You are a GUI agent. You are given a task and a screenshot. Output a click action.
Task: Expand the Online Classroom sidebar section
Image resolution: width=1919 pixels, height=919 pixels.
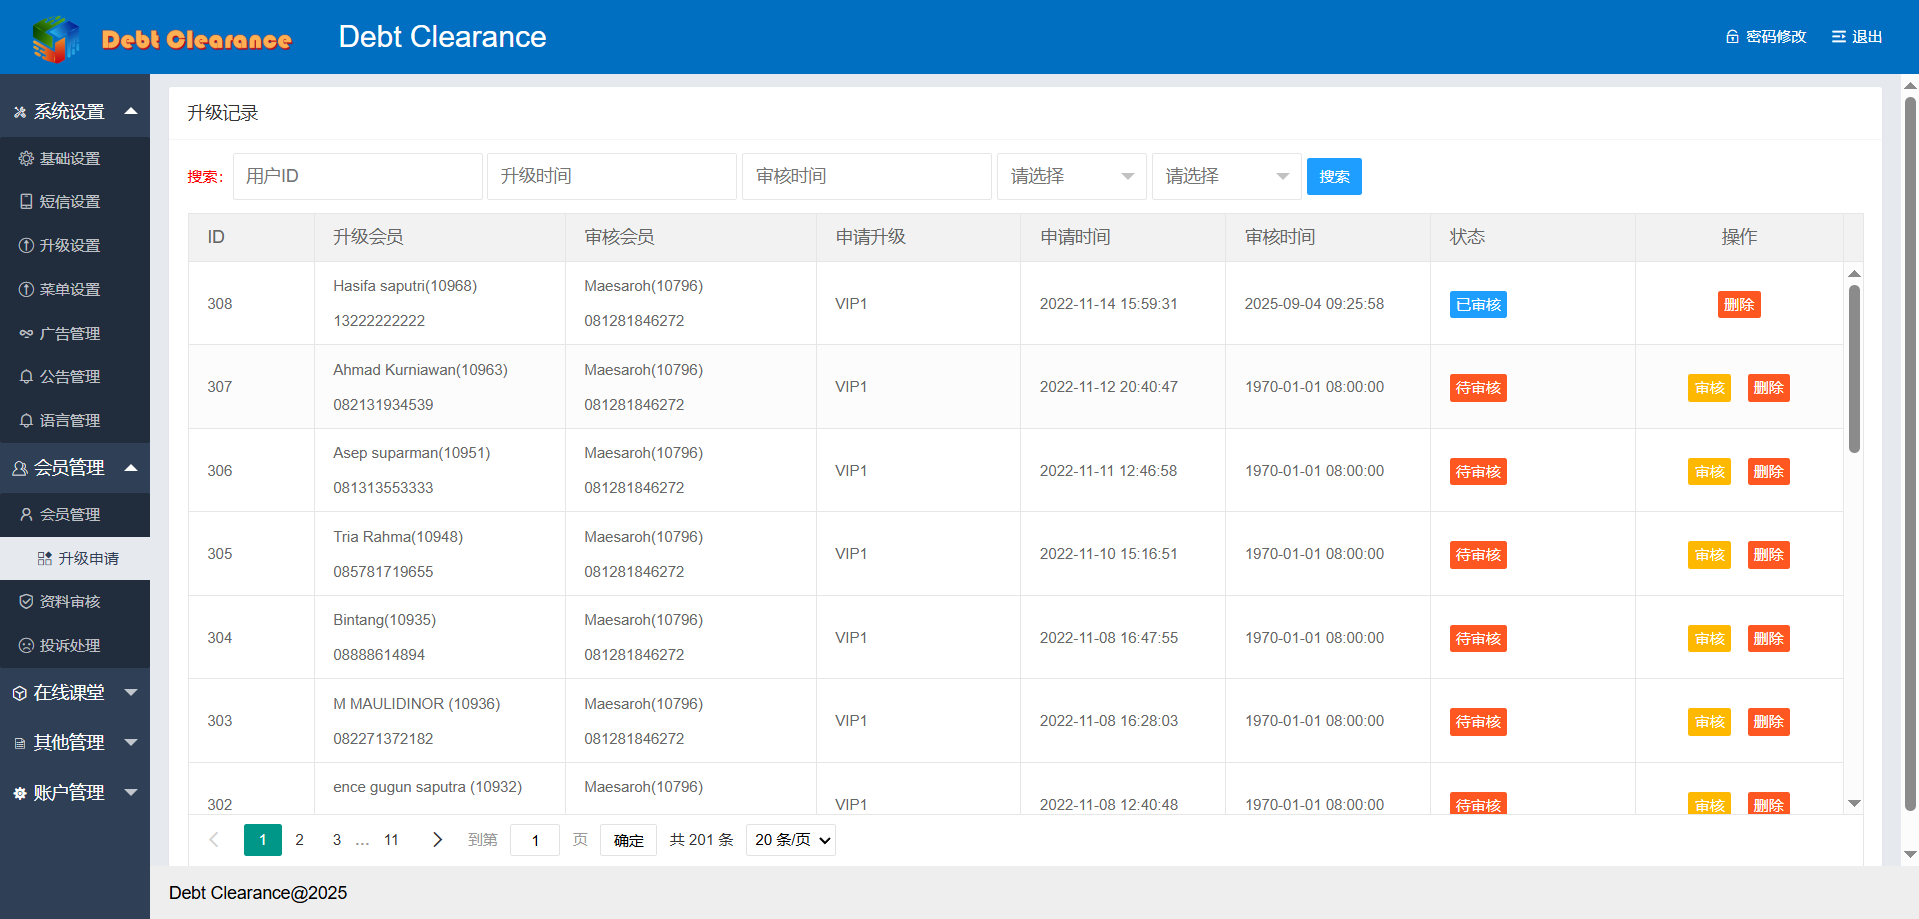pyautogui.click(x=131, y=692)
